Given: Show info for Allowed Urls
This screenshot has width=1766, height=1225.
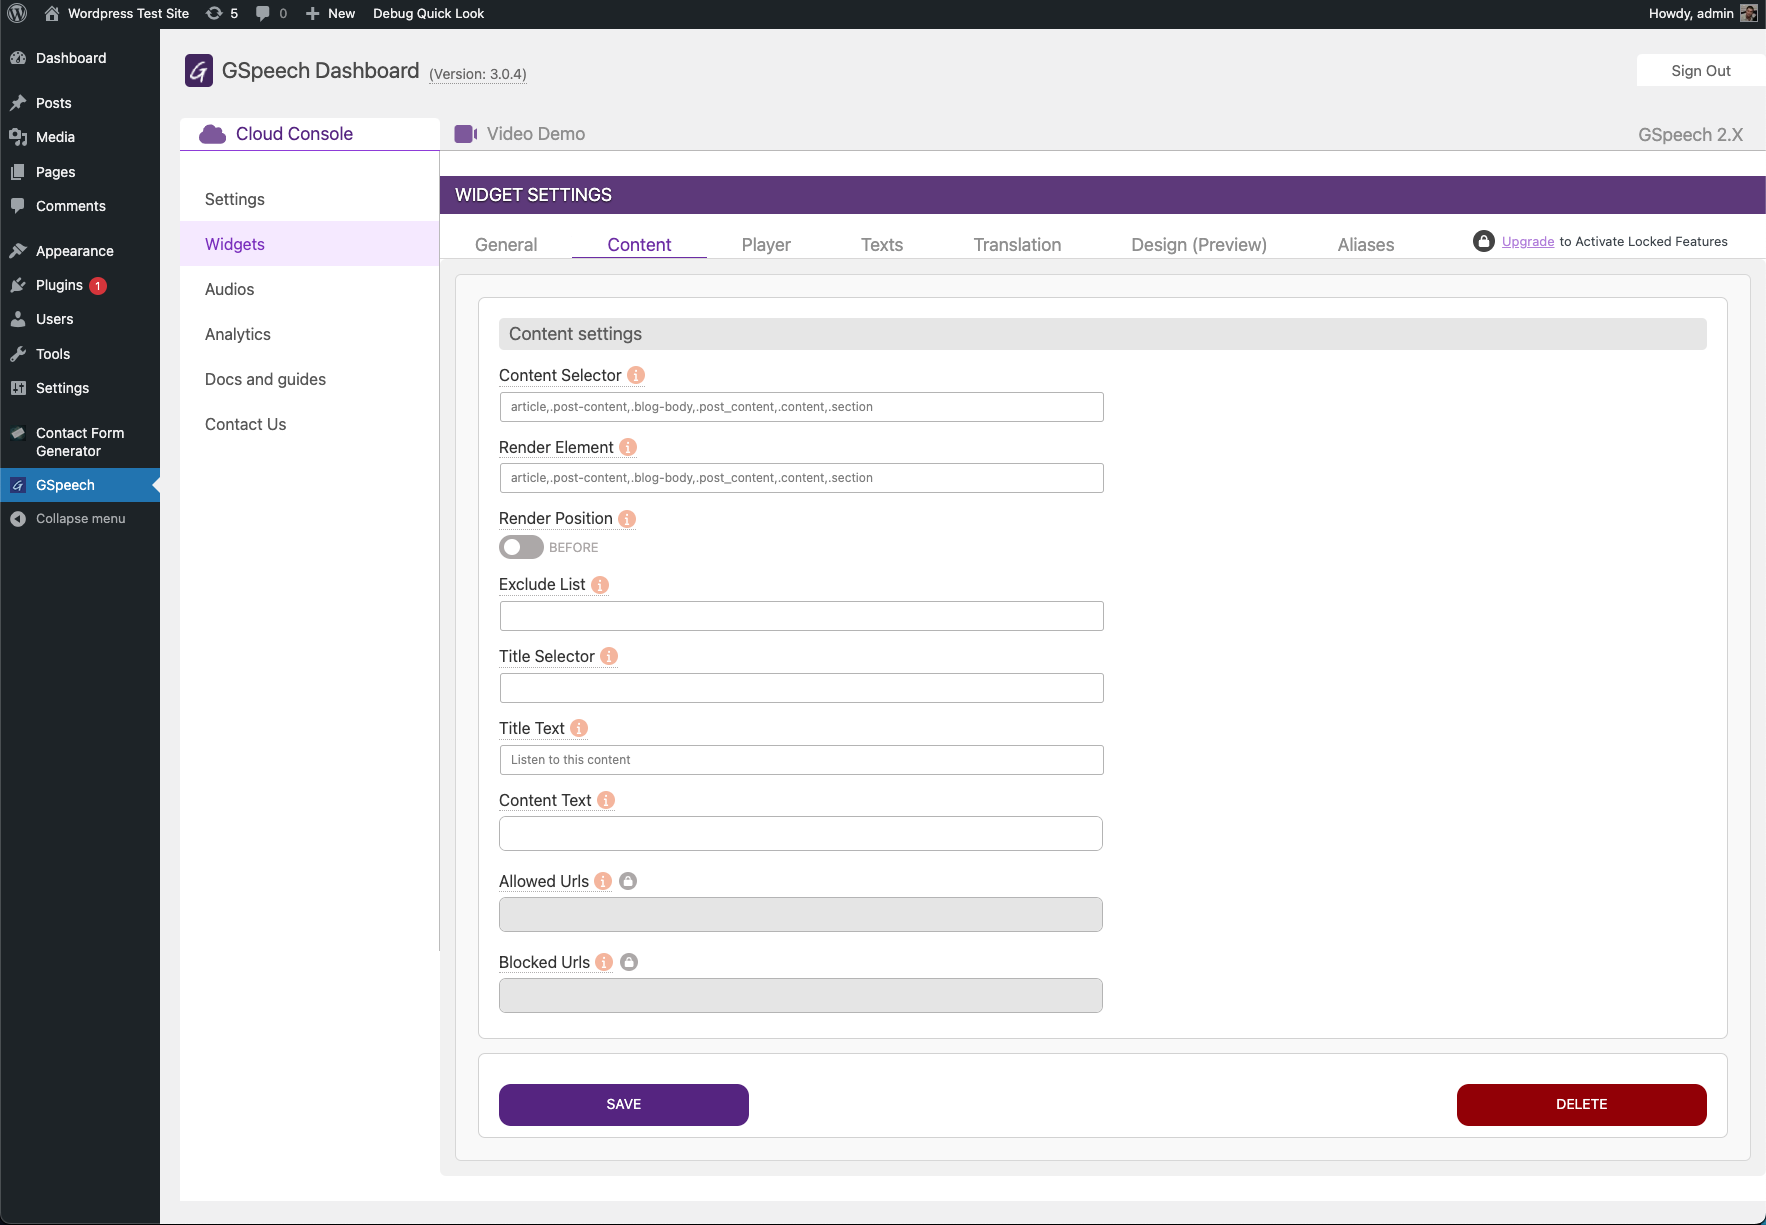Looking at the screenshot, I should click(x=603, y=881).
